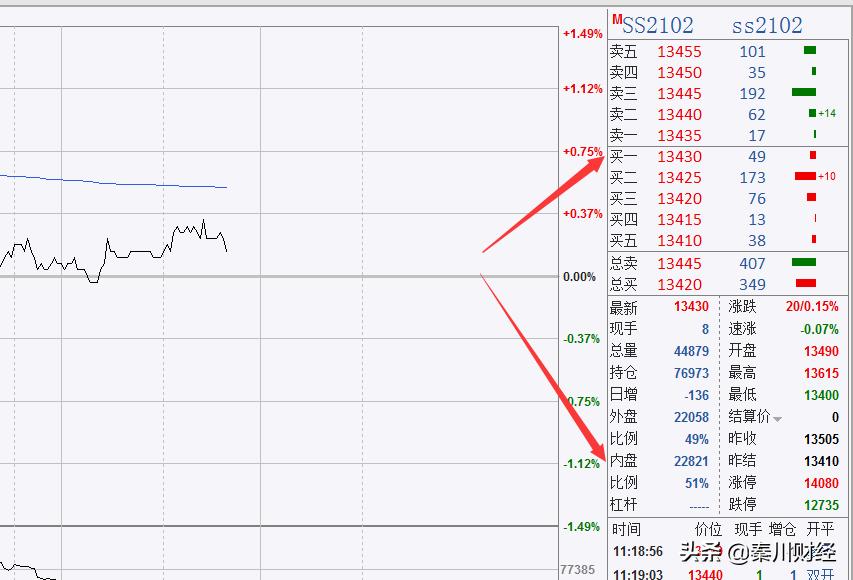
Task: Click the green +14 bar for 卖二
Action: 812,113
